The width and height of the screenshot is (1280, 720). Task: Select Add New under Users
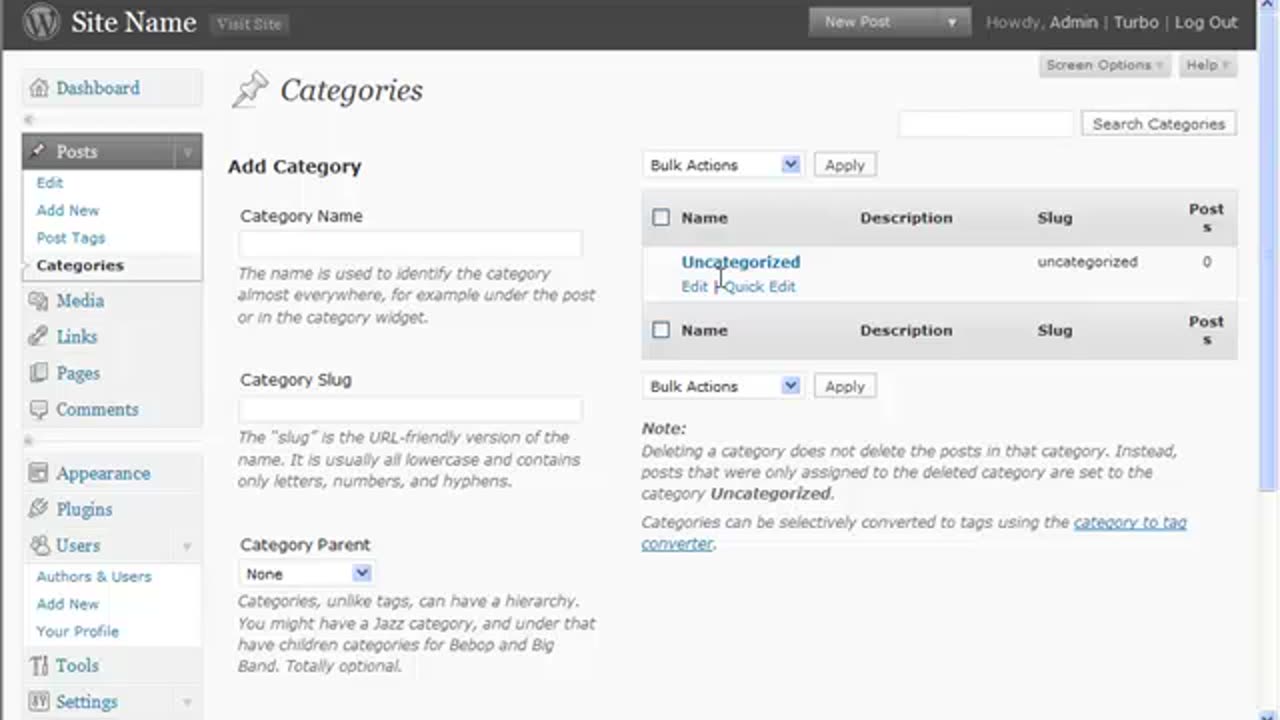68,604
